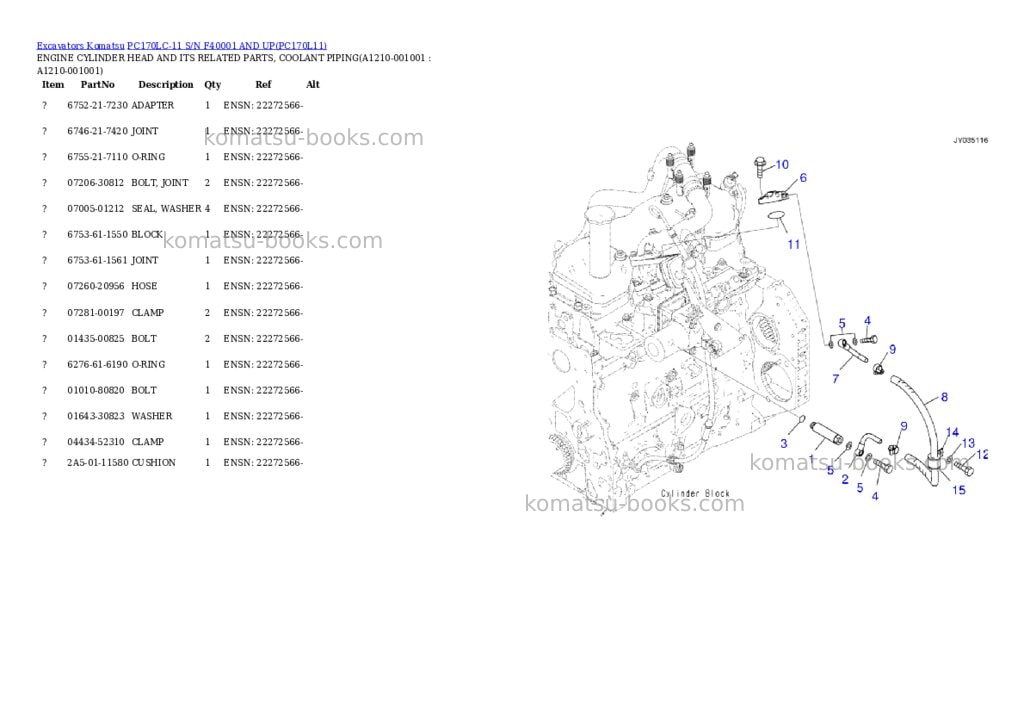Click callout number 2 in the diagram
This screenshot has width=1024, height=725.
tap(844, 479)
